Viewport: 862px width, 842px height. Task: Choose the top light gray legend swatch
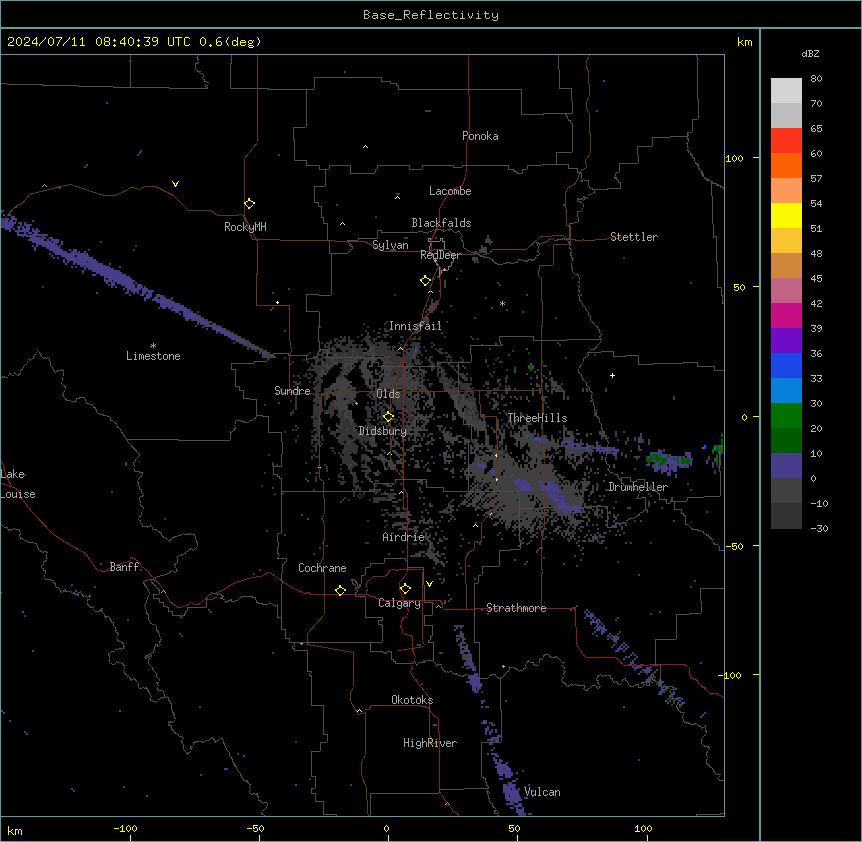786,90
